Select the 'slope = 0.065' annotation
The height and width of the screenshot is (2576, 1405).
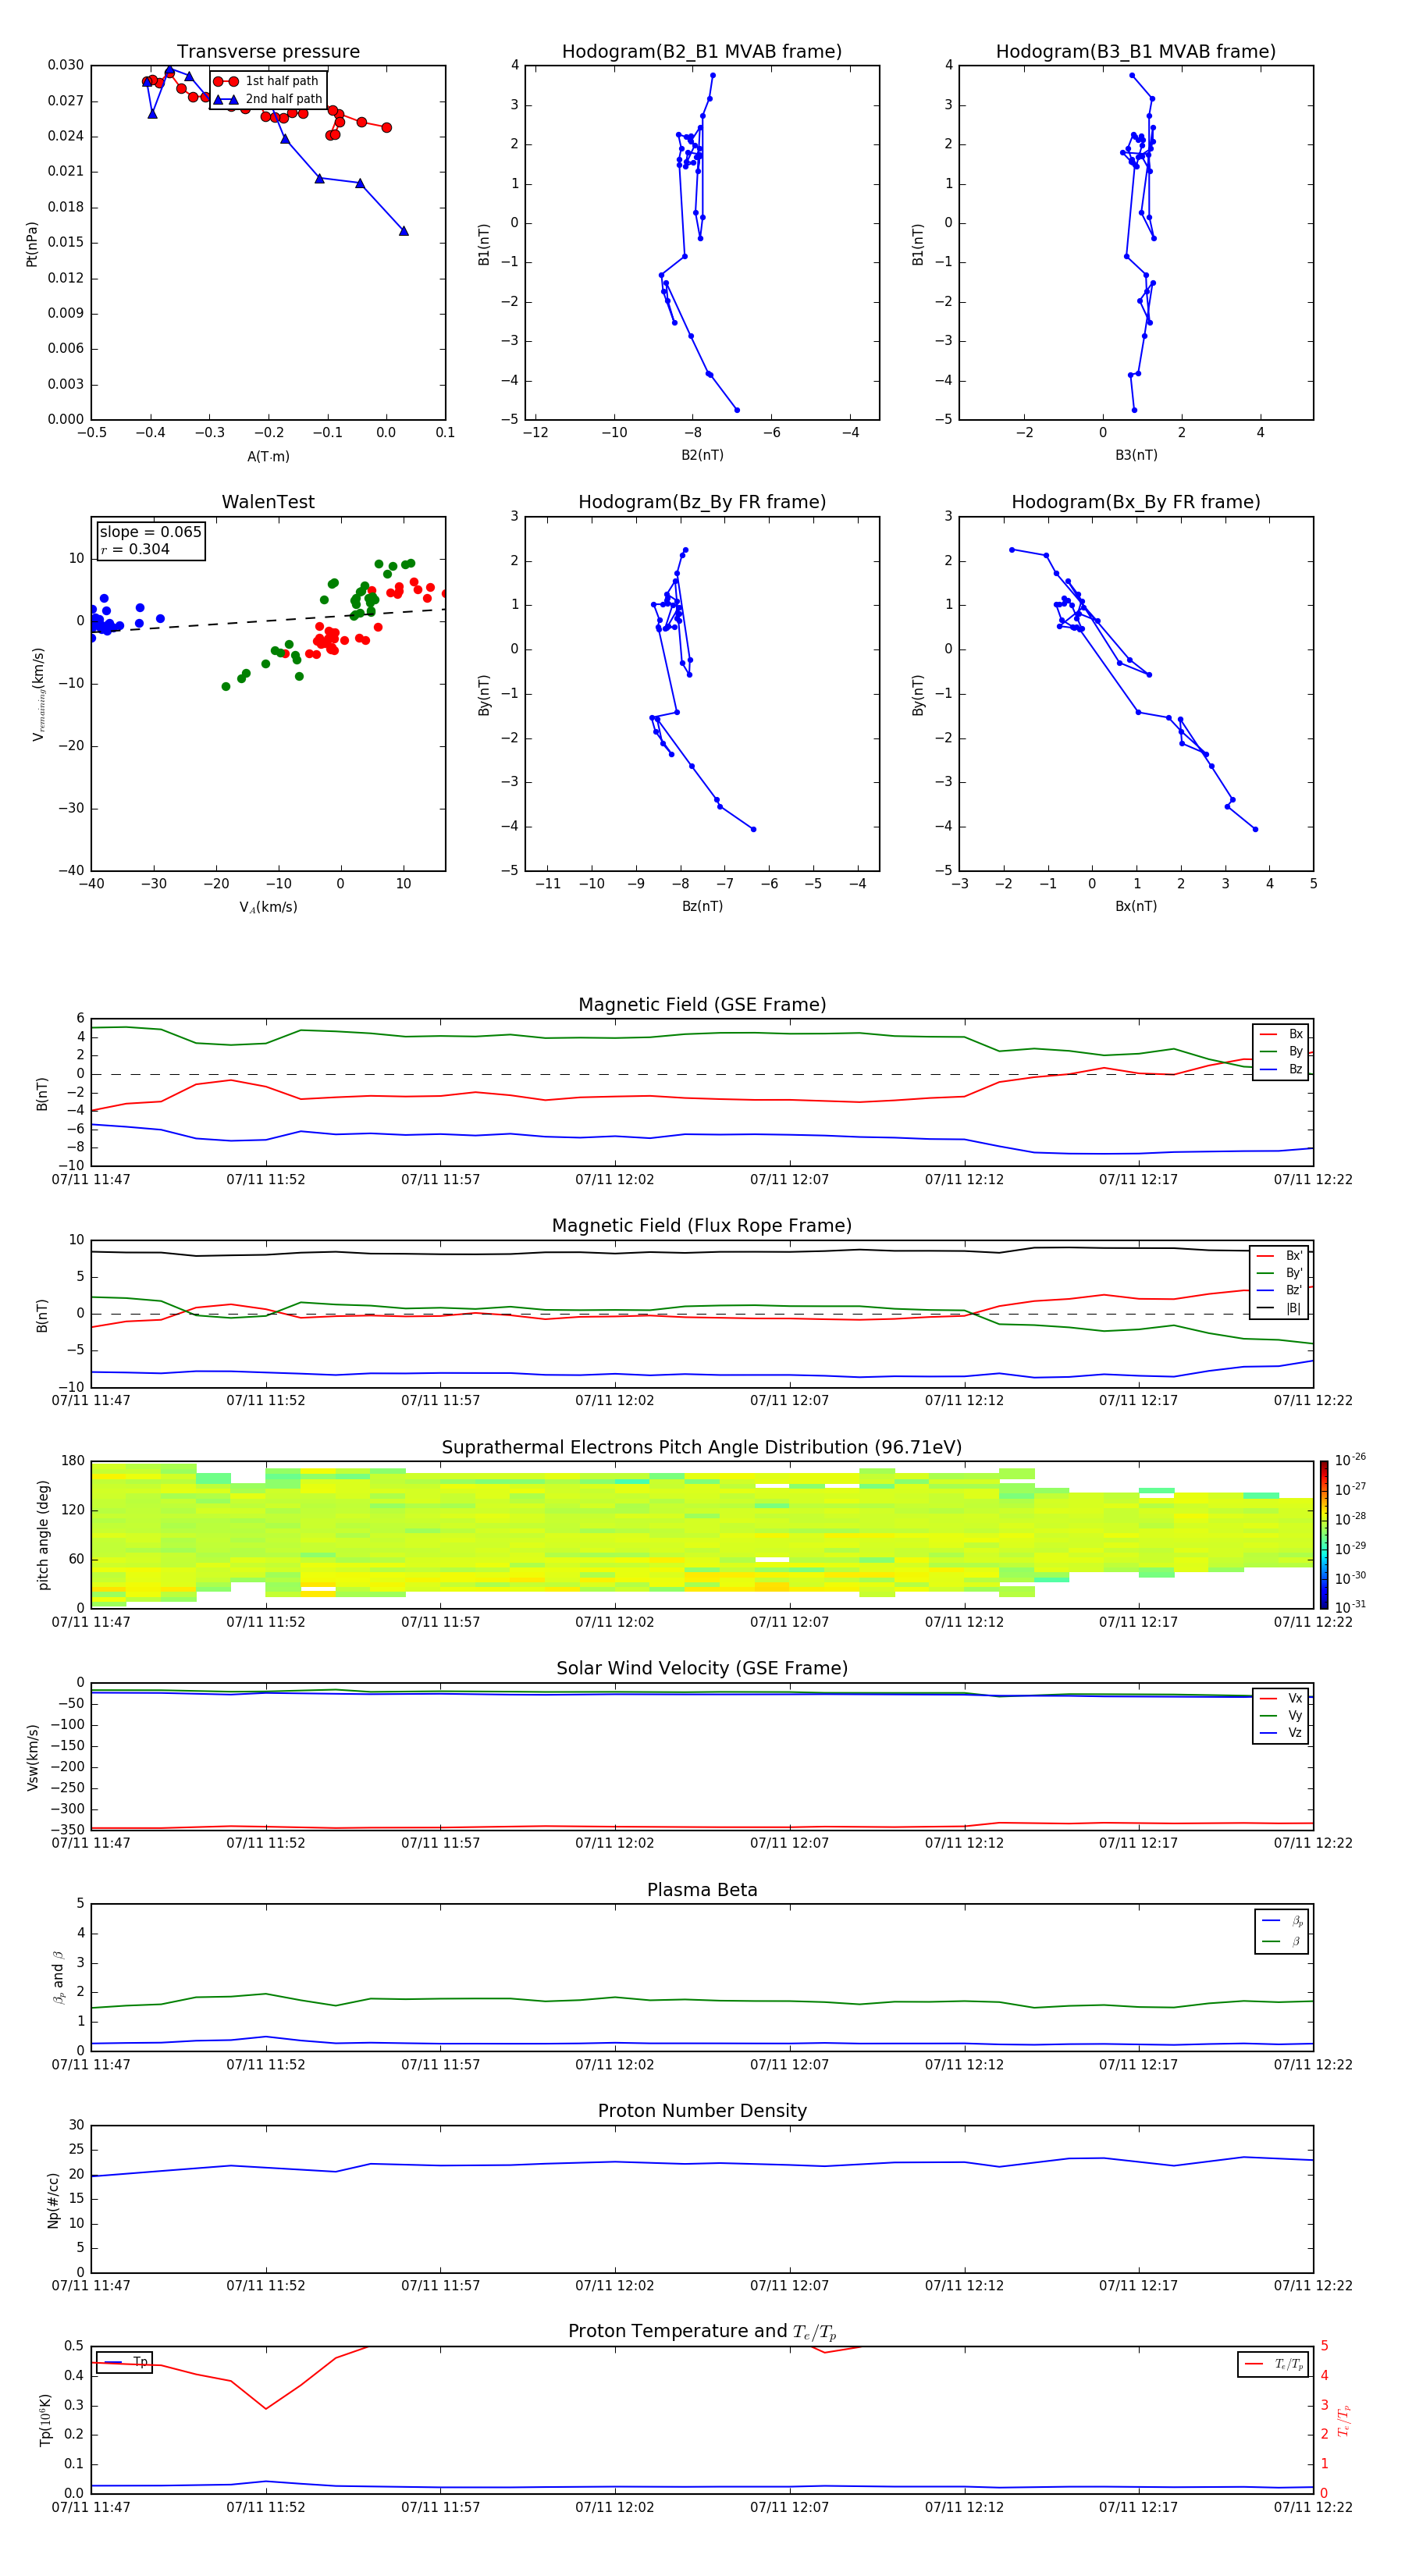(x=150, y=532)
